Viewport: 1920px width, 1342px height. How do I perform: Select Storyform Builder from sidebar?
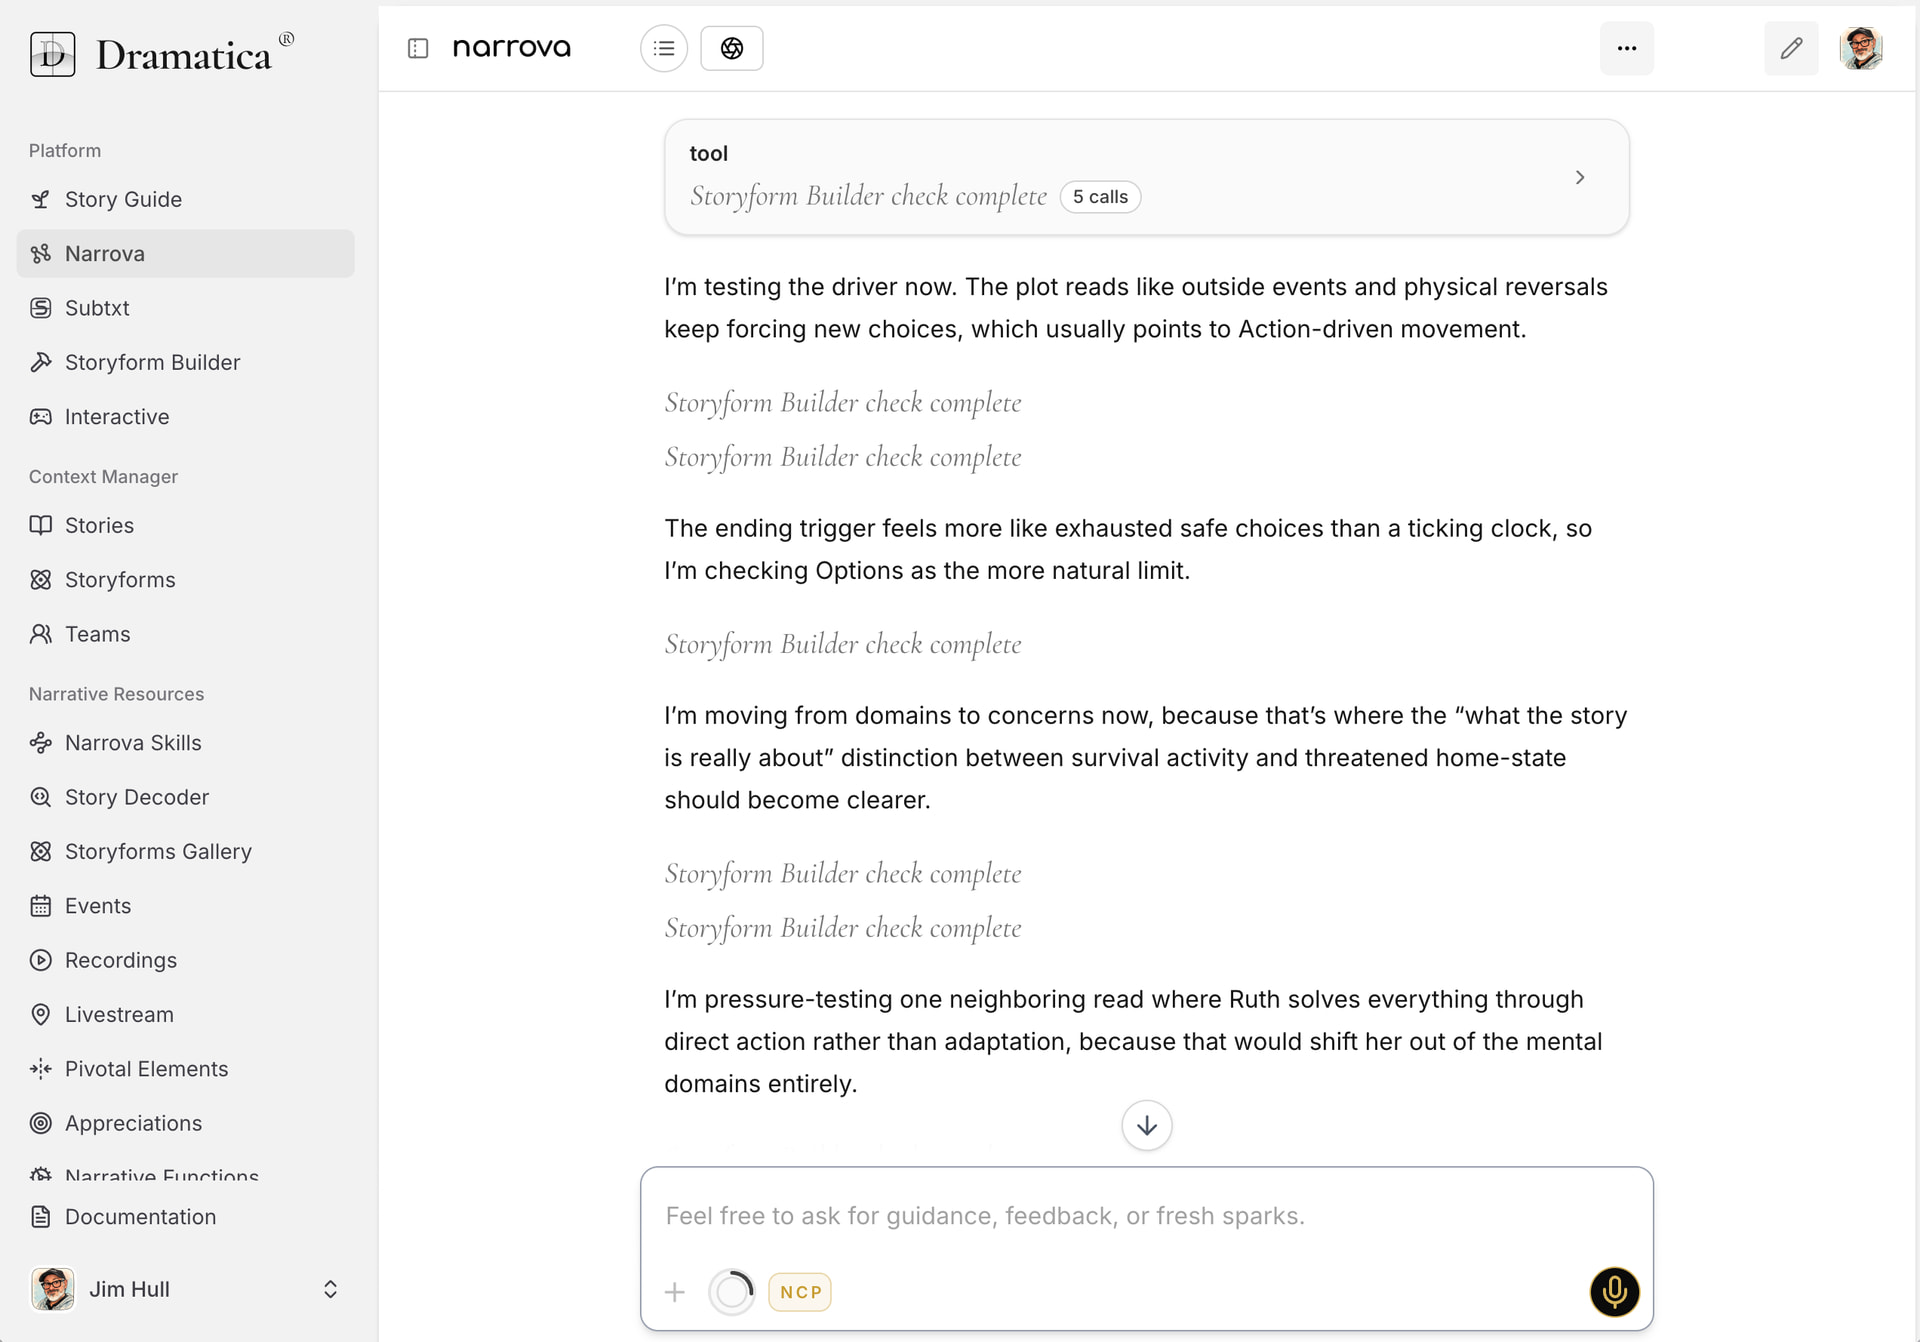tap(152, 362)
